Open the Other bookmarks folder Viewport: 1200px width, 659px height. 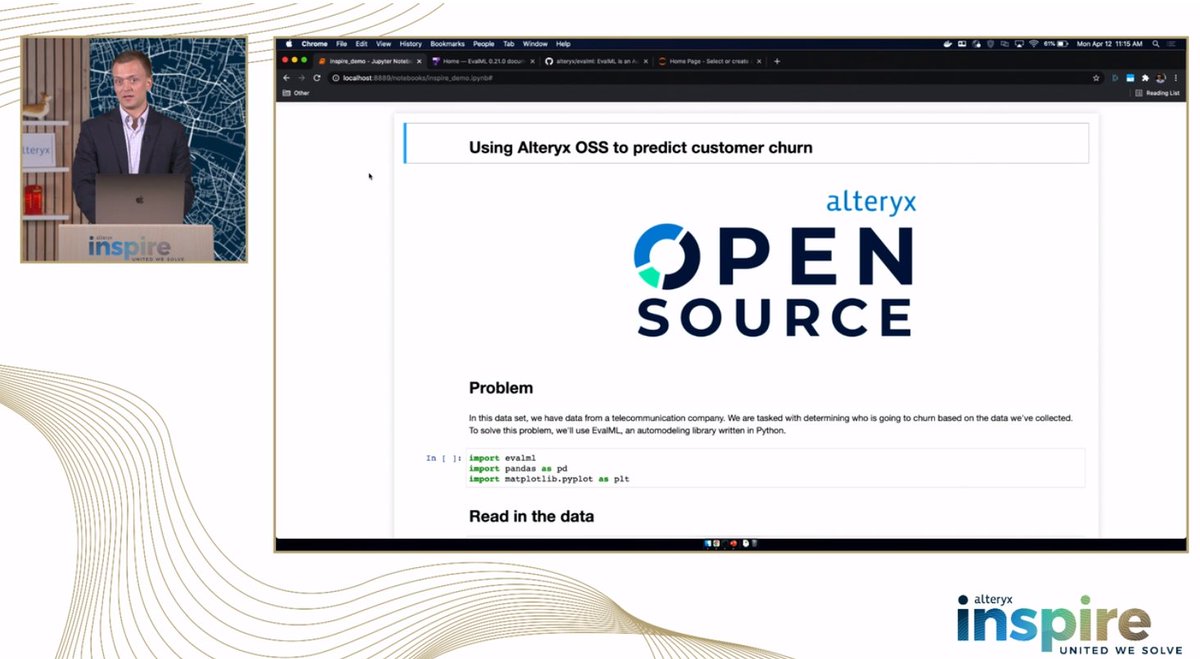[296, 93]
